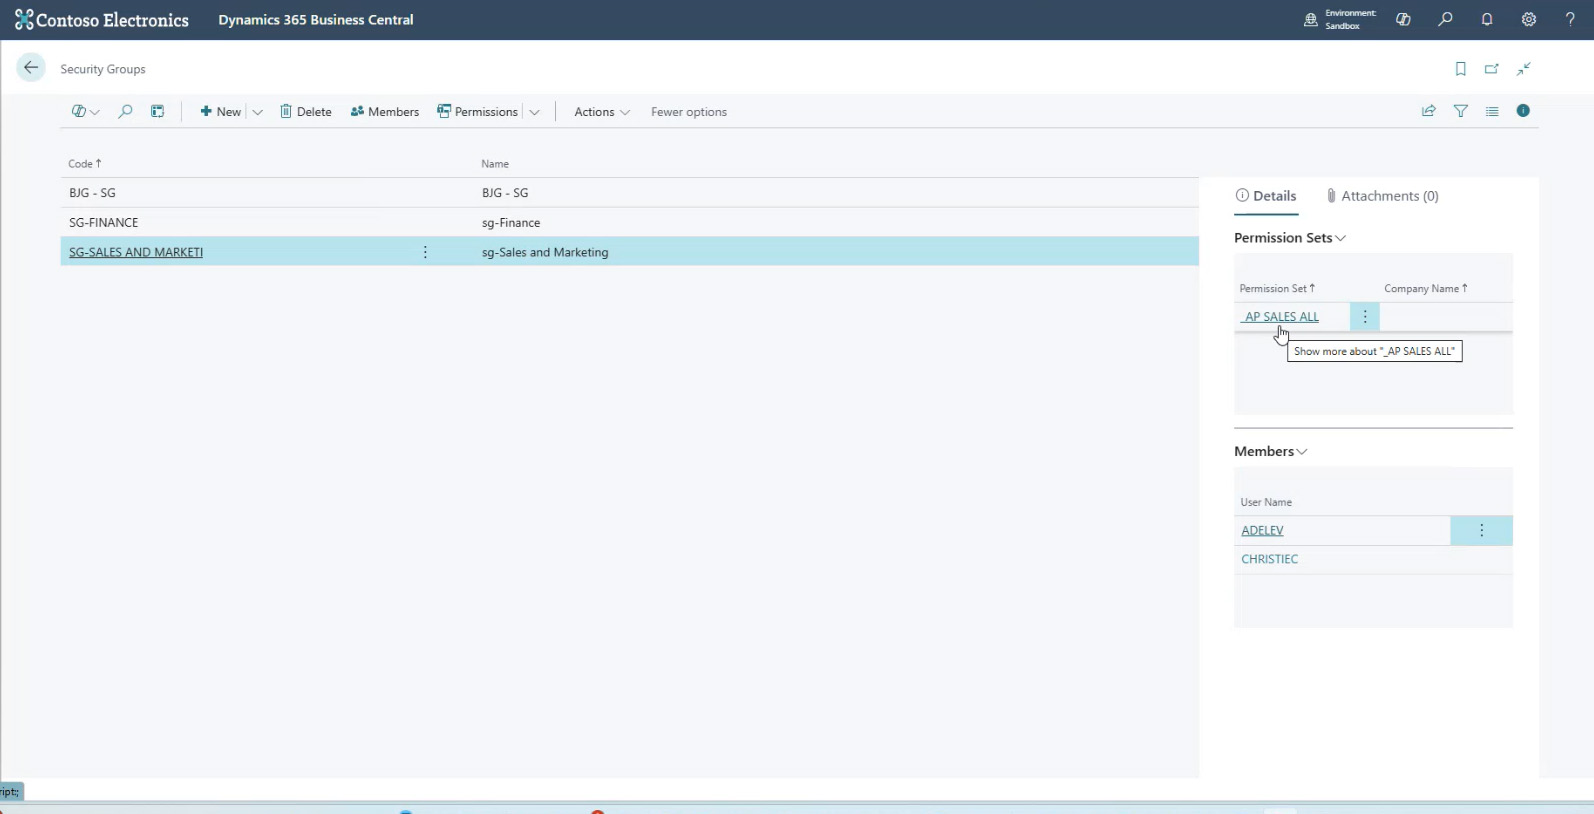
Task: Toggle the filter pane funnel icon
Action: [x=1461, y=111]
